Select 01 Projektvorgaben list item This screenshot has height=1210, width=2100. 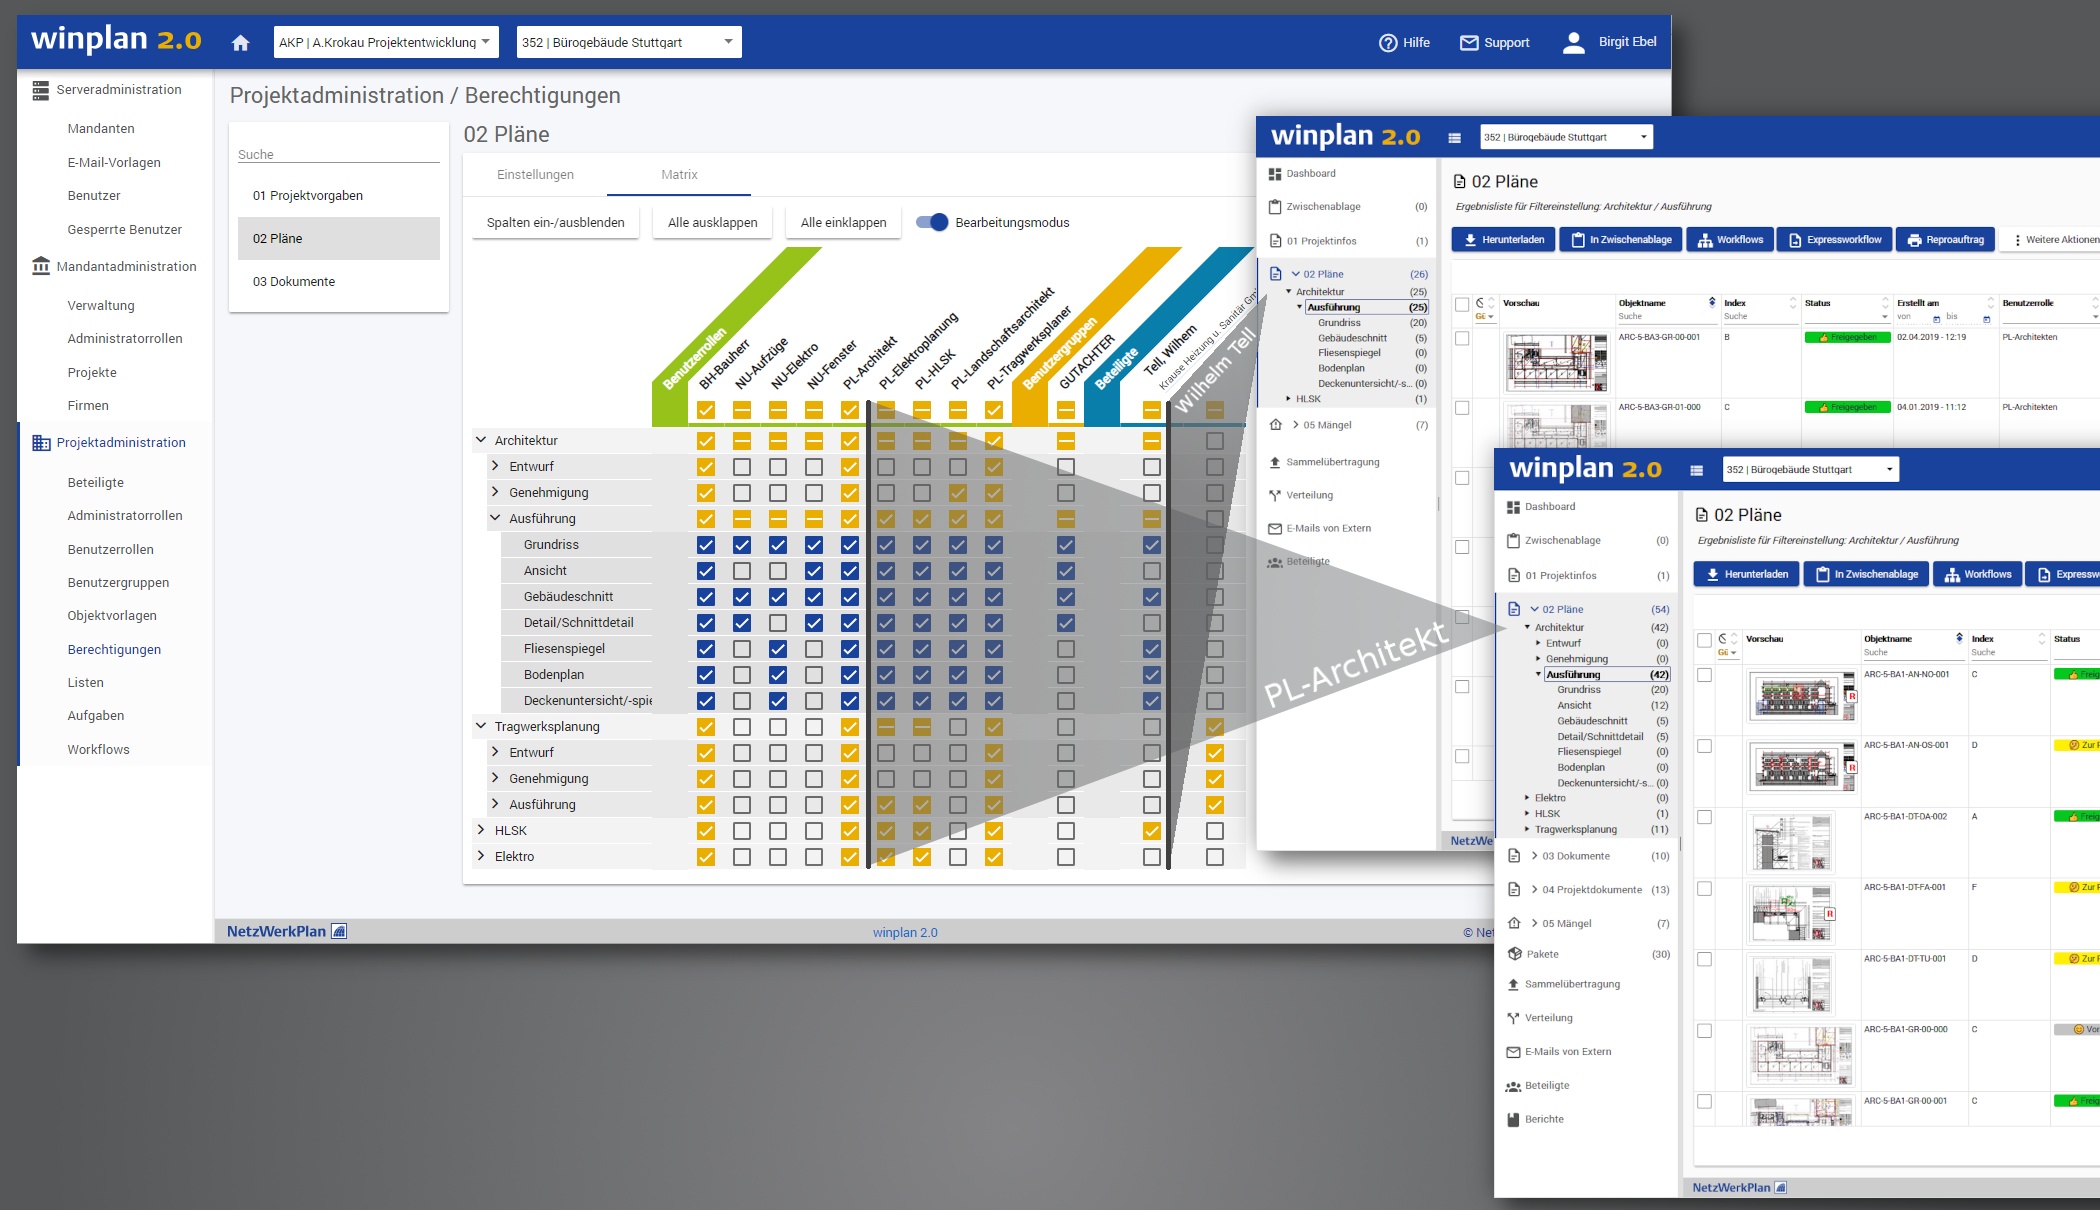coord(339,195)
